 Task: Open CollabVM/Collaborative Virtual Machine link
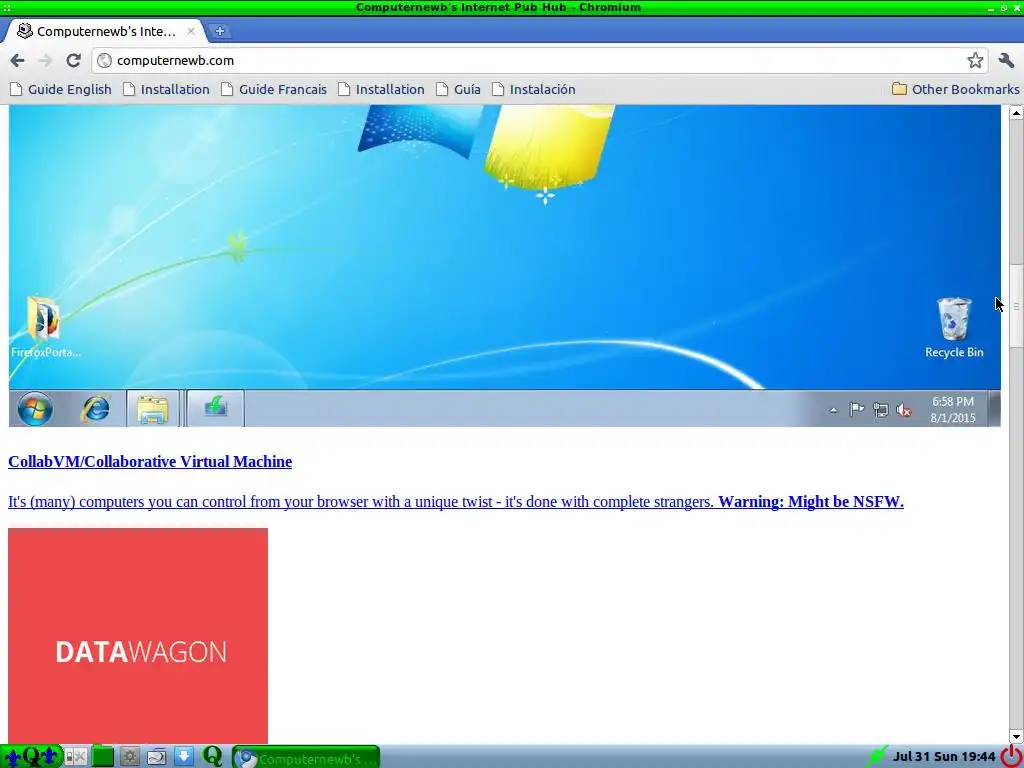(150, 462)
